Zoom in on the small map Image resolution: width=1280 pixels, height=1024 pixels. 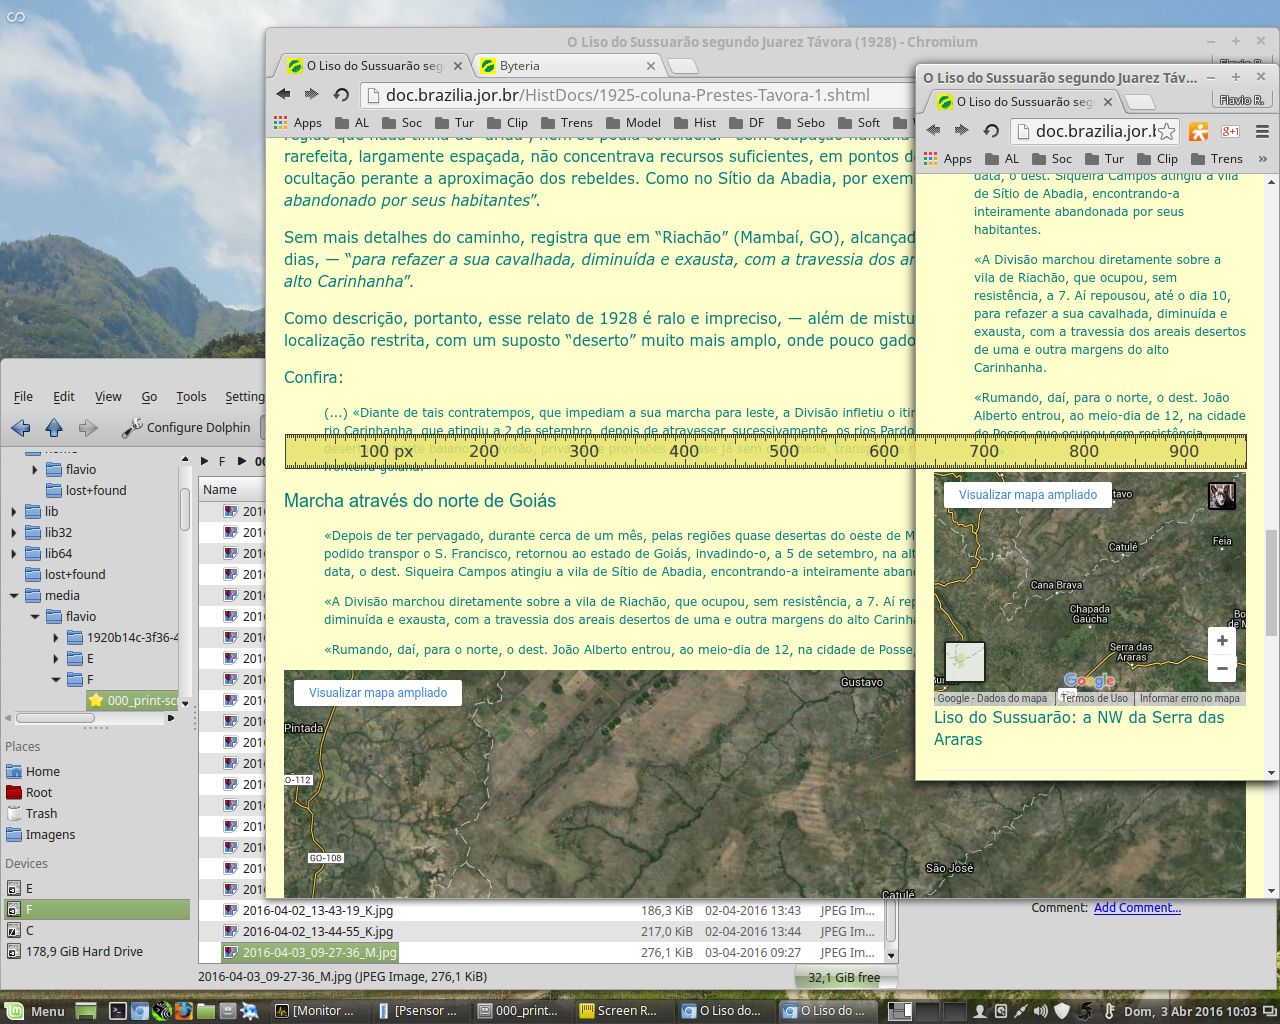click(x=1222, y=641)
